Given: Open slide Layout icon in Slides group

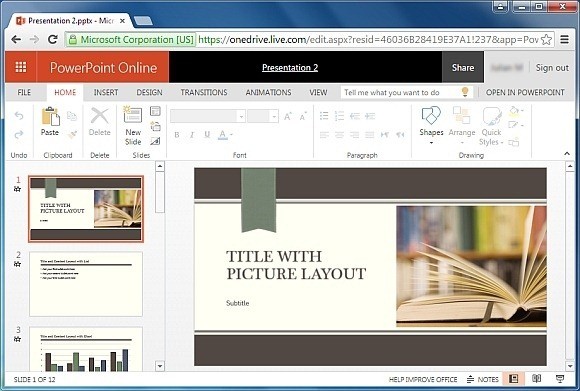Looking at the screenshot, I should tap(155, 111).
